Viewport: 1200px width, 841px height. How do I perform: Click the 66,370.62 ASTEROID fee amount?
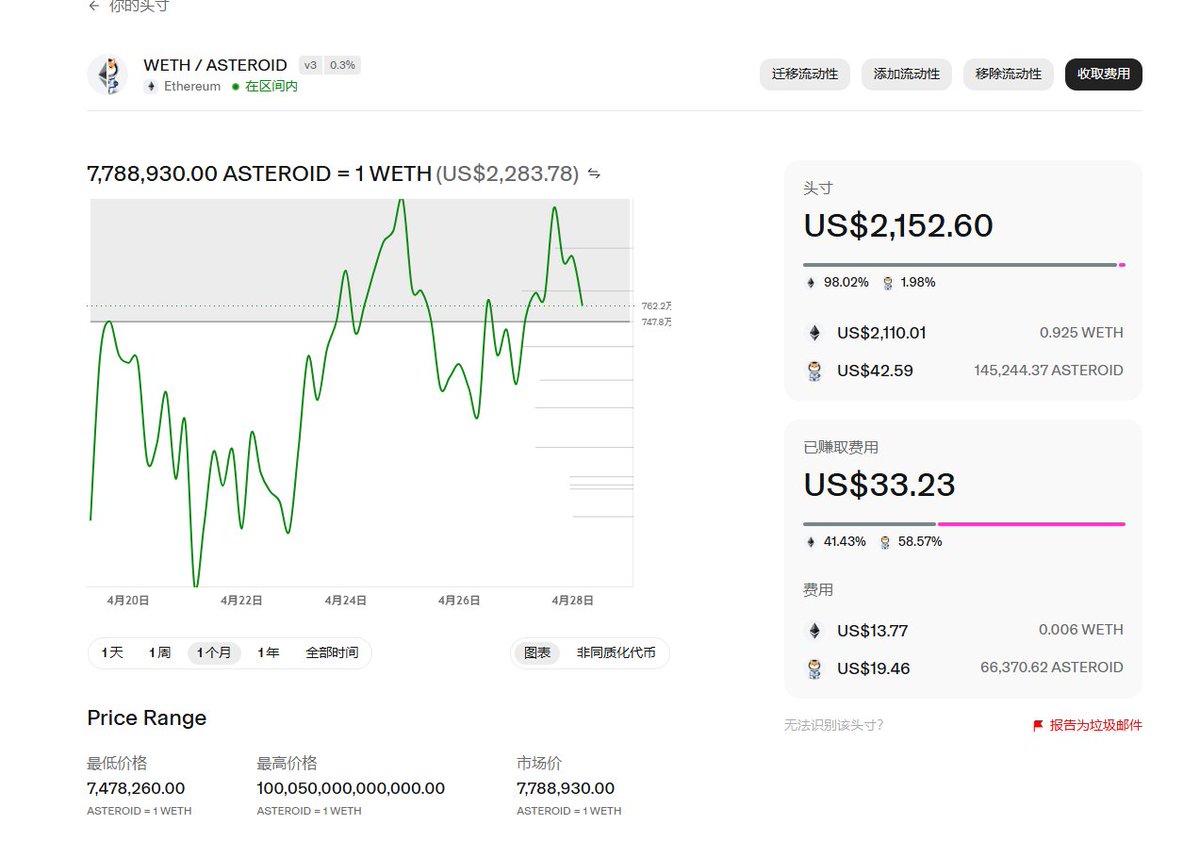[x=1052, y=668]
